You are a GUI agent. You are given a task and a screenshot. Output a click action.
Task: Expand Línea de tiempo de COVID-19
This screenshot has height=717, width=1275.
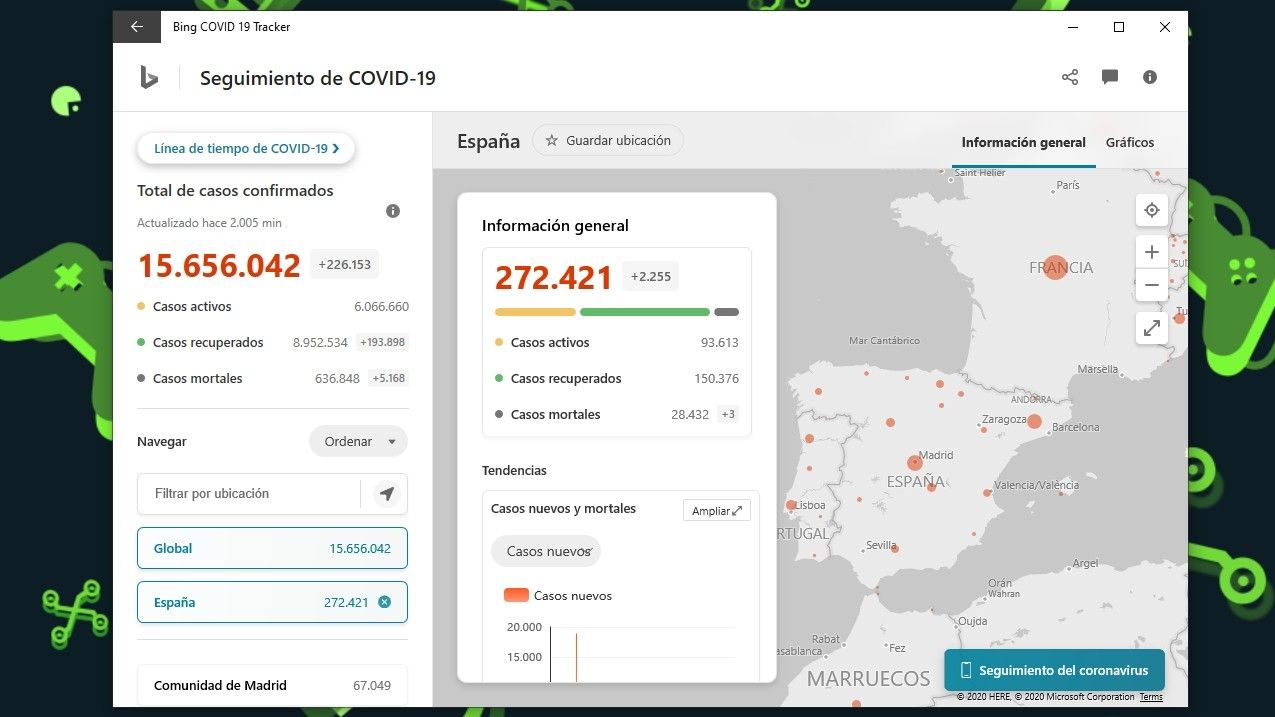tap(246, 148)
